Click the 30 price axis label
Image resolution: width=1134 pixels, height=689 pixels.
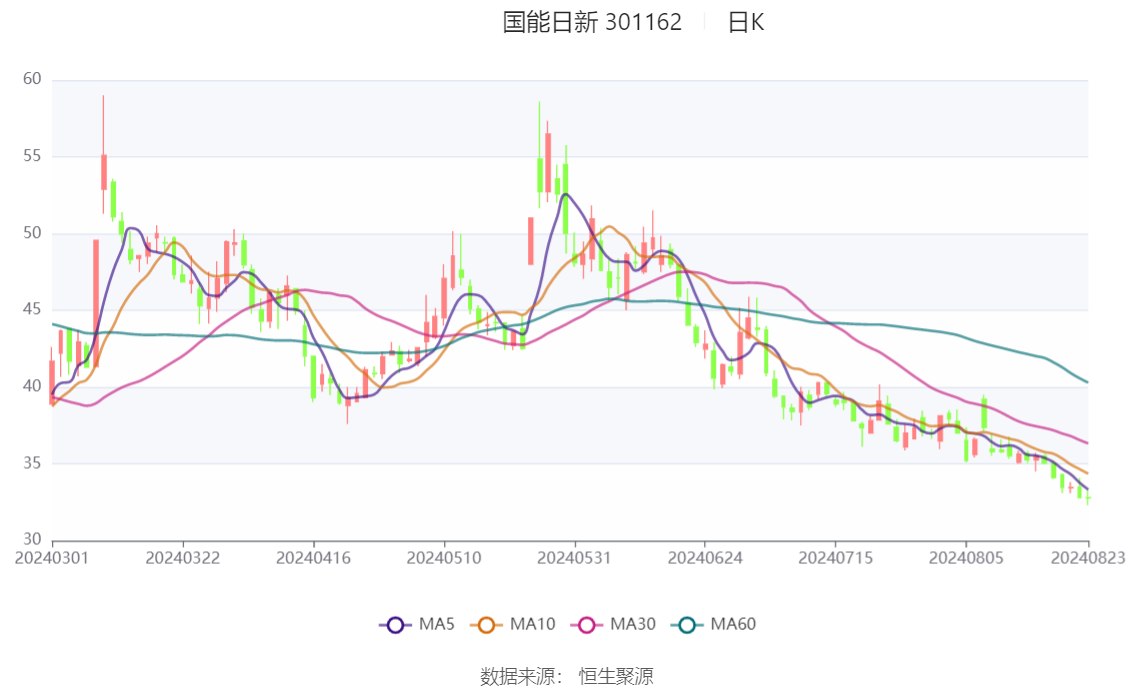click(32, 539)
